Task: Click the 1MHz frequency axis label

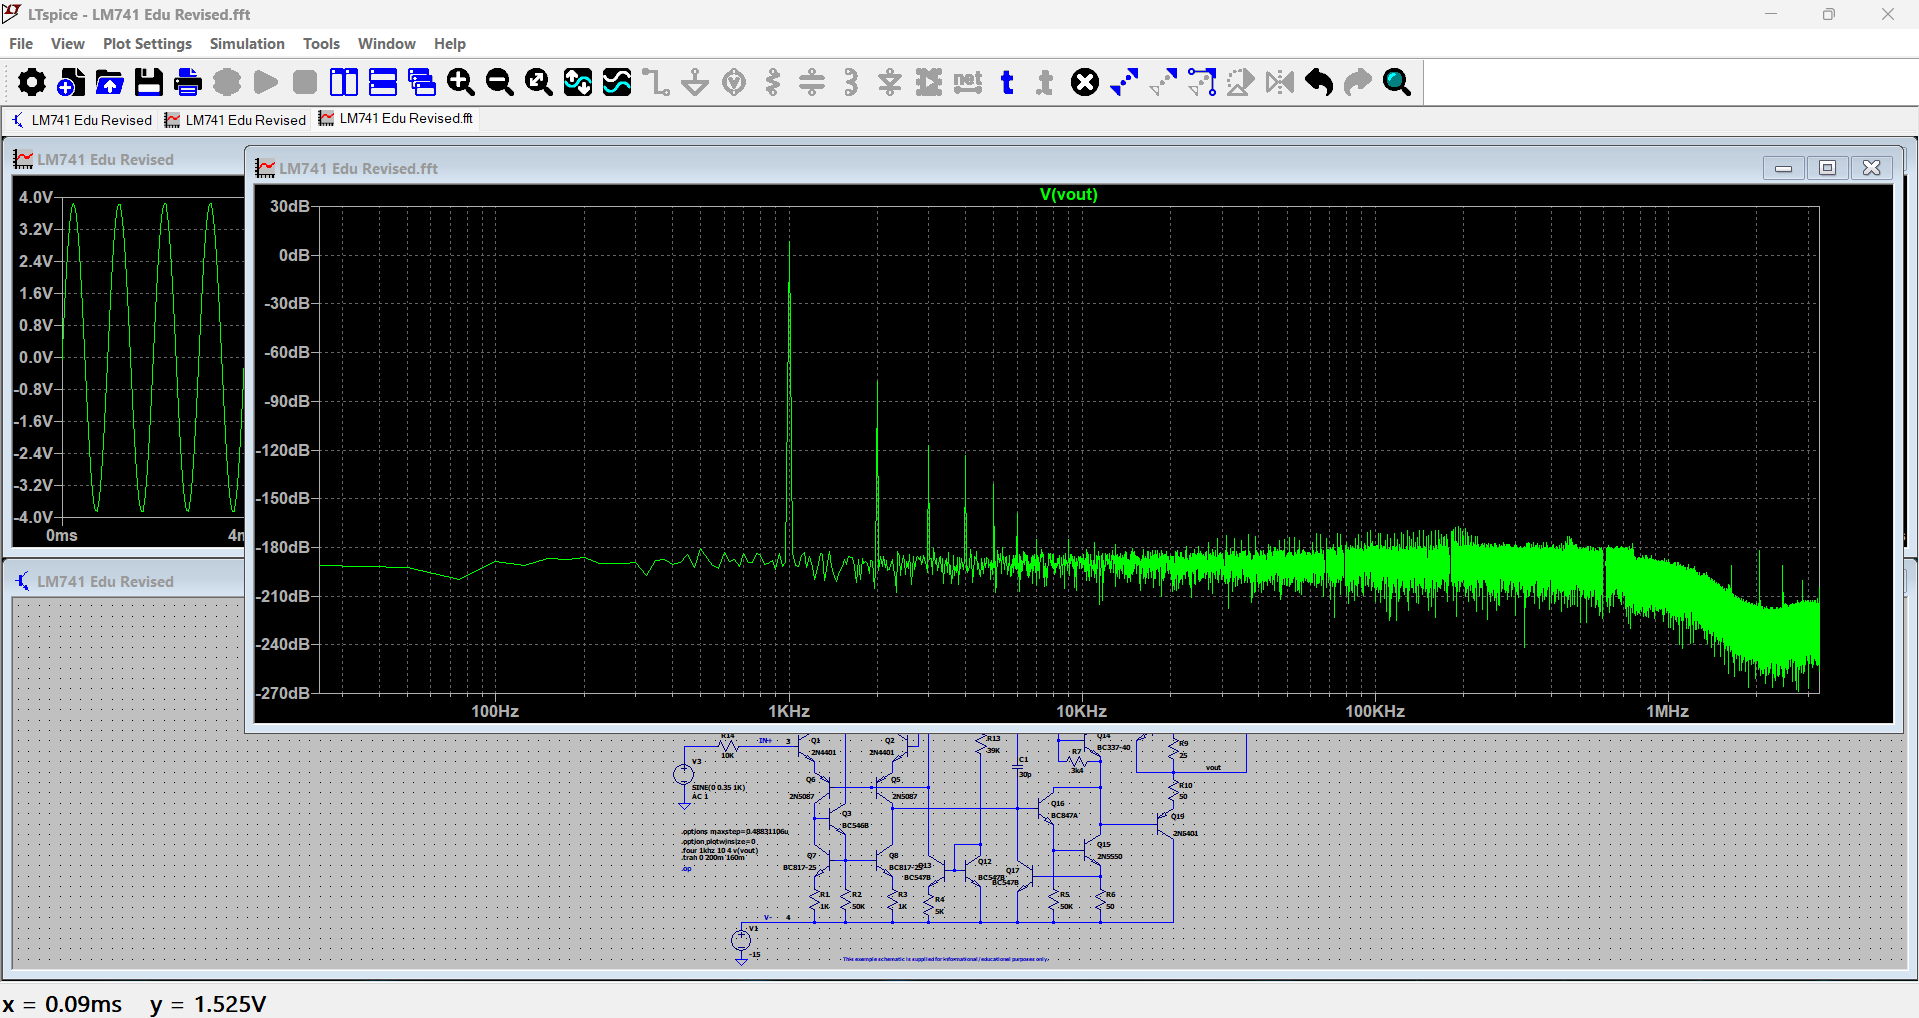Action: (1667, 711)
